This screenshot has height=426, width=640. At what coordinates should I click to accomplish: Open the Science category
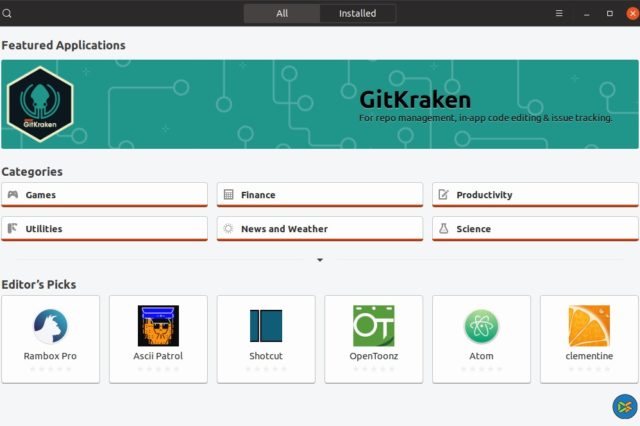coord(536,229)
